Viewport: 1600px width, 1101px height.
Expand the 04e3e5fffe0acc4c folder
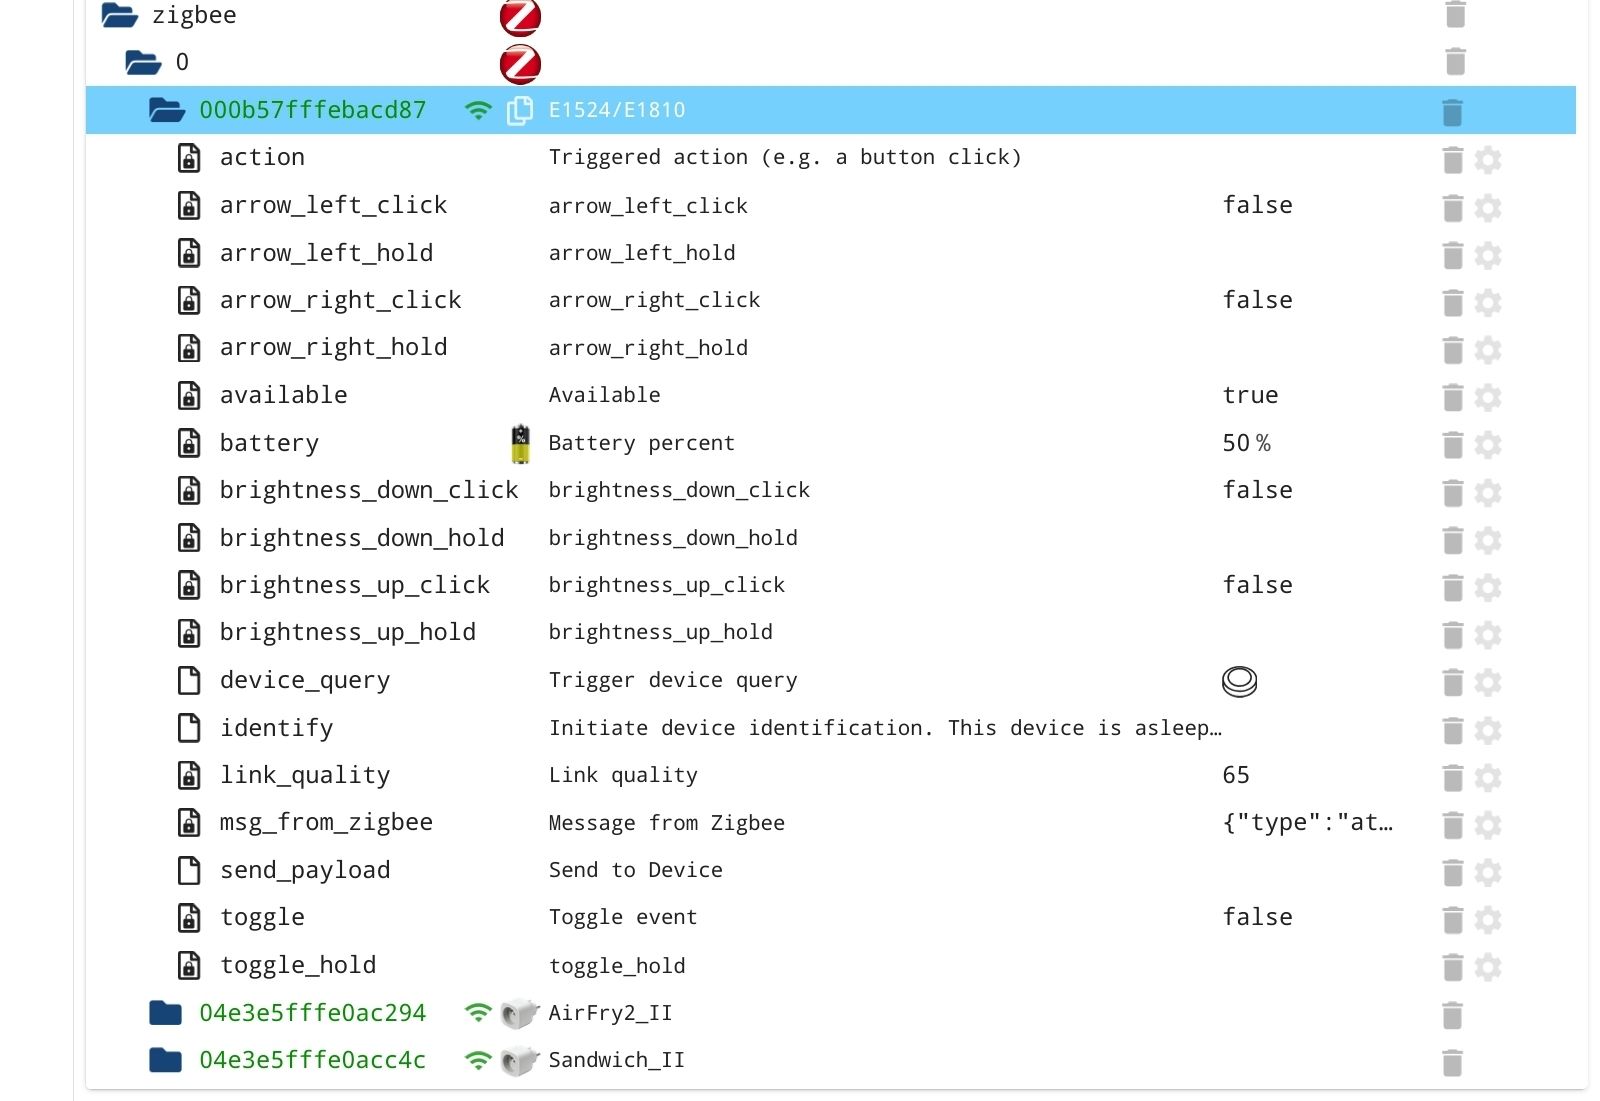pyautogui.click(x=165, y=1060)
